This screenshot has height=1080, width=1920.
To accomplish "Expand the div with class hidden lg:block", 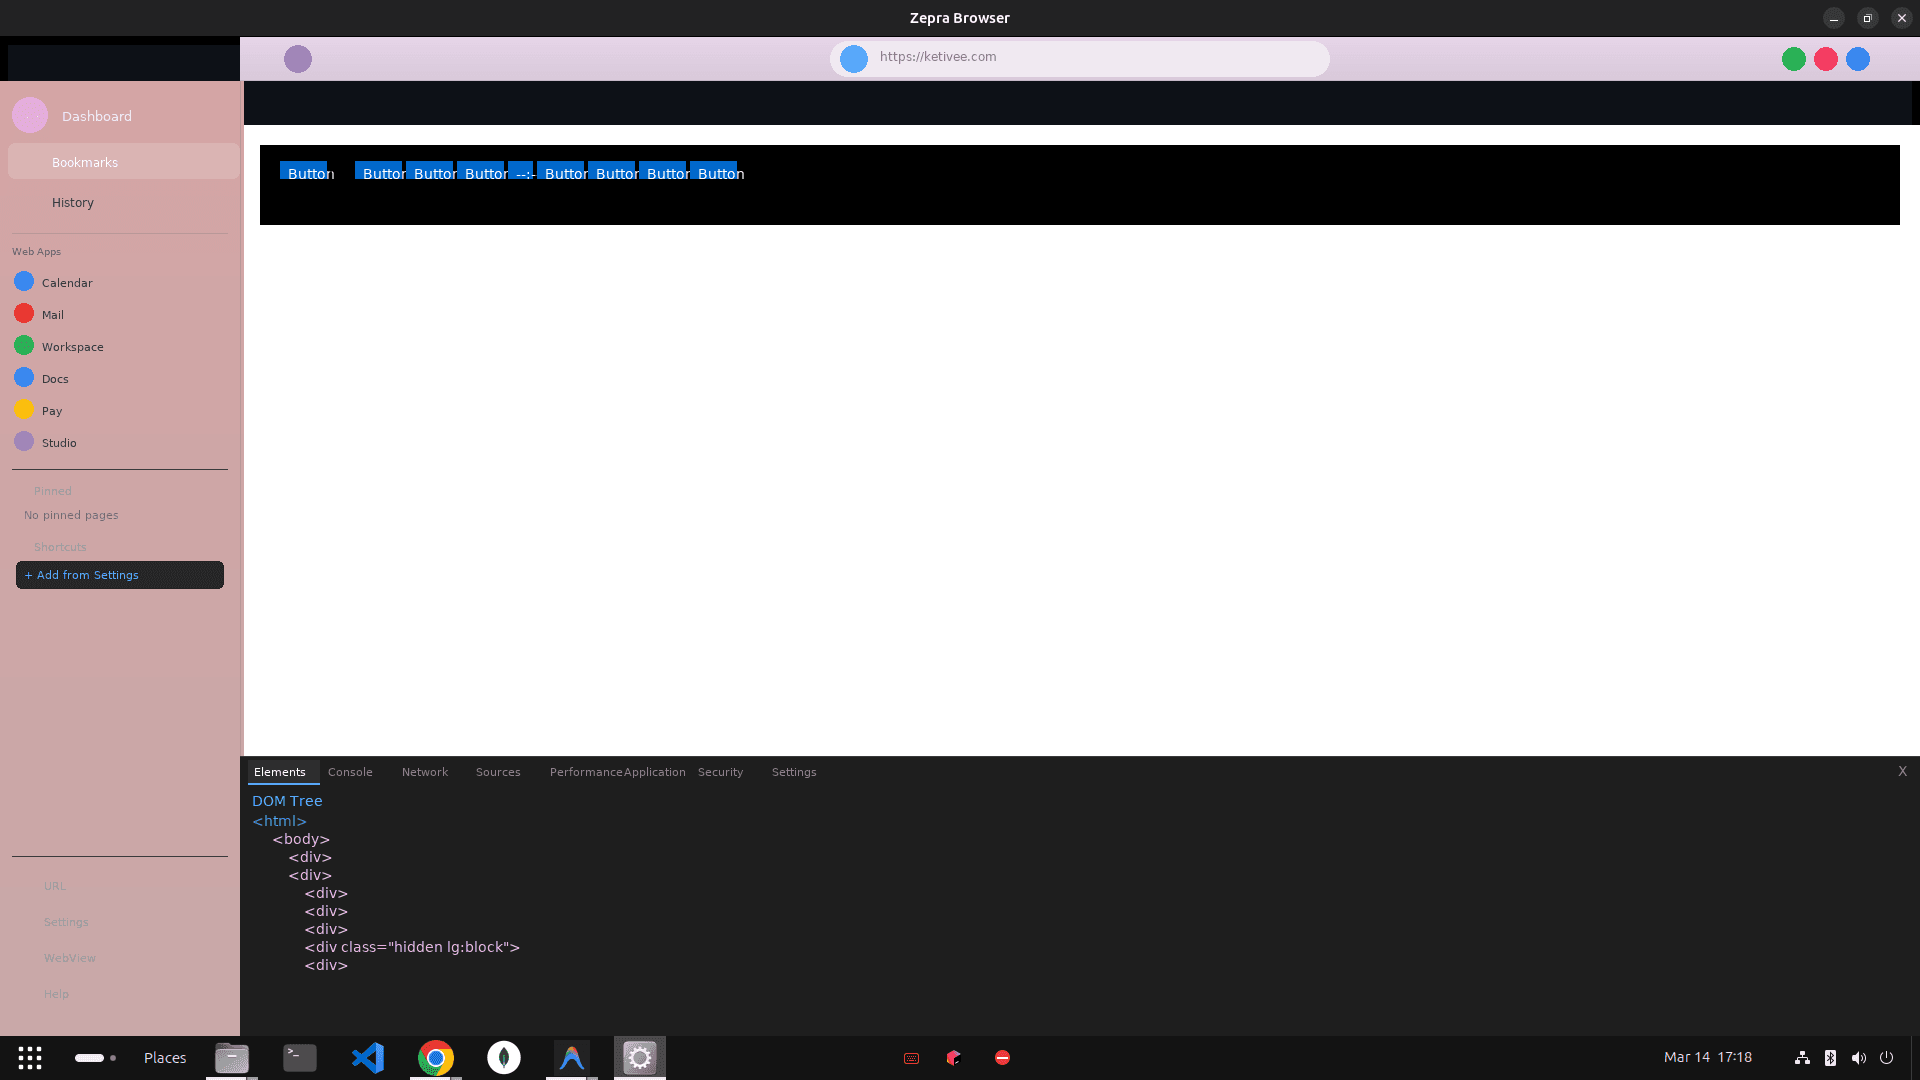I will pyautogui.click(x=412, y=947).
